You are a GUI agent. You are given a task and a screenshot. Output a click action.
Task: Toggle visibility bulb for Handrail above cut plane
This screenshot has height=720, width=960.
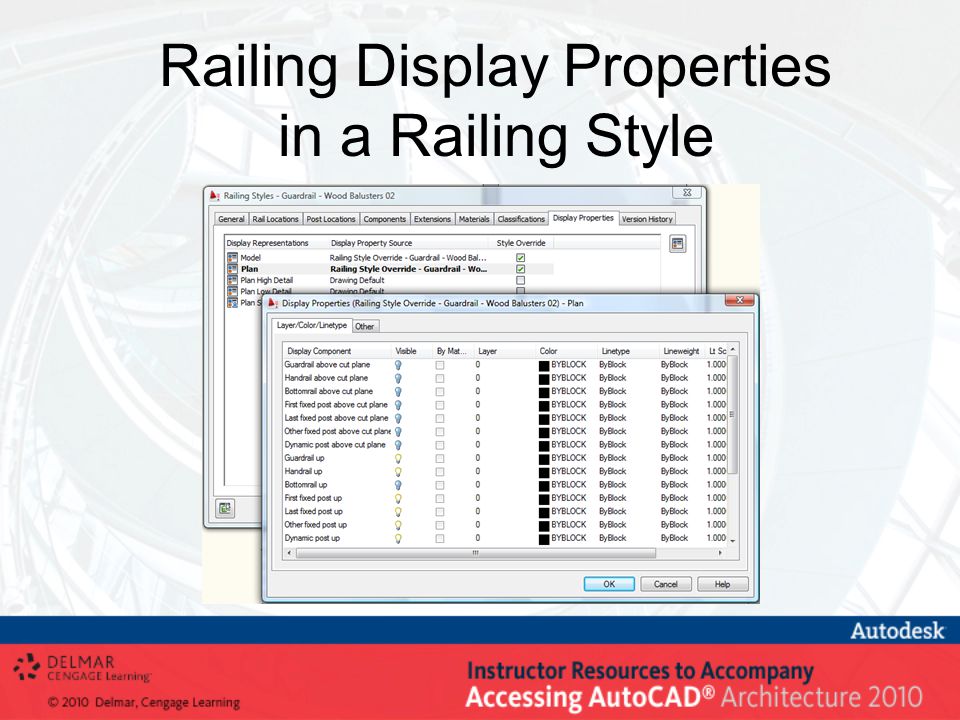point(398,378)
